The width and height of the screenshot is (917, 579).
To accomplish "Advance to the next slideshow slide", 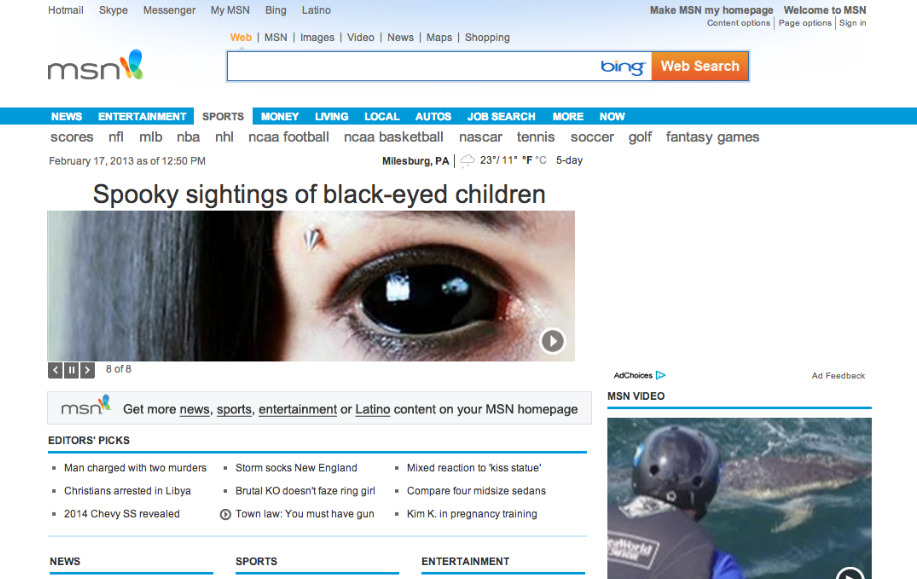I will (x=88, y=370).
